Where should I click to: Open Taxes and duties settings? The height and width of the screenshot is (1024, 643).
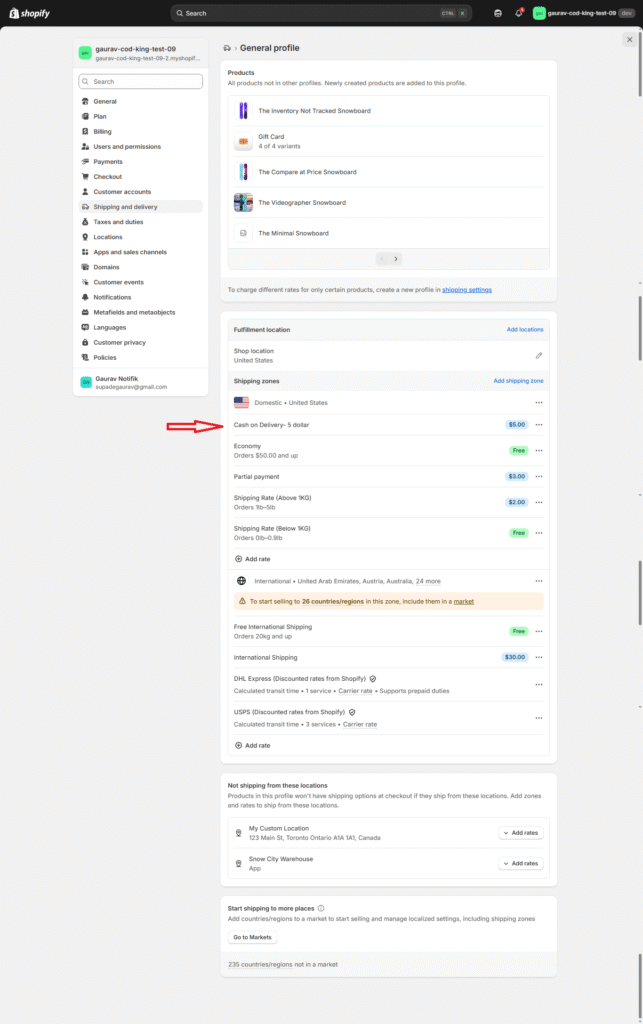point(118,222)
